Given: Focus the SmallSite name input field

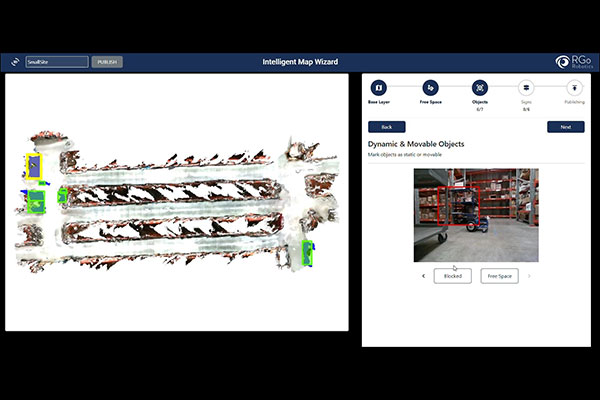Looking at the screenshot, I should [x=57, y=62].
